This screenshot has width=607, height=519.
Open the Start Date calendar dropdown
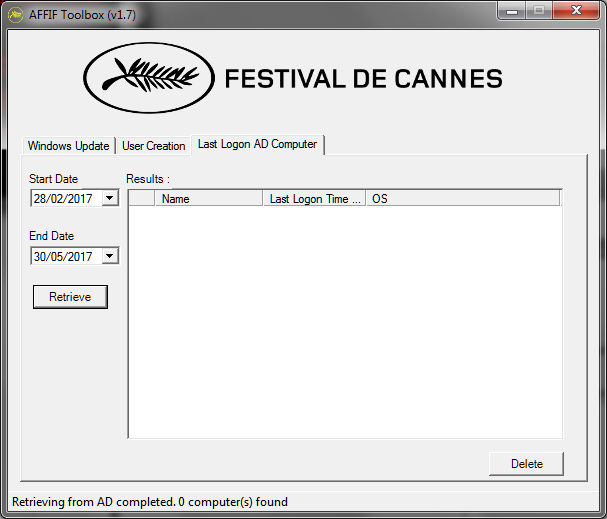pos(110,198)
